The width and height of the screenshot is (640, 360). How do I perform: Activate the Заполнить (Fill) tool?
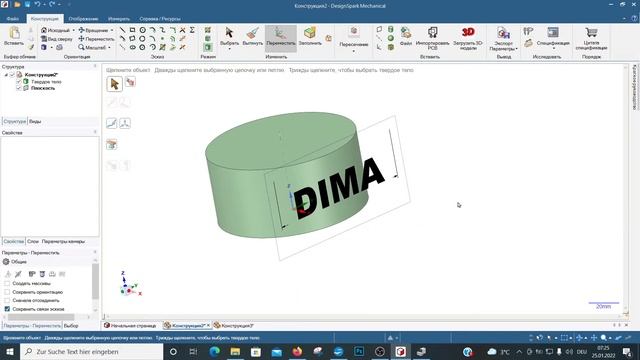click(x=310, y=36)
